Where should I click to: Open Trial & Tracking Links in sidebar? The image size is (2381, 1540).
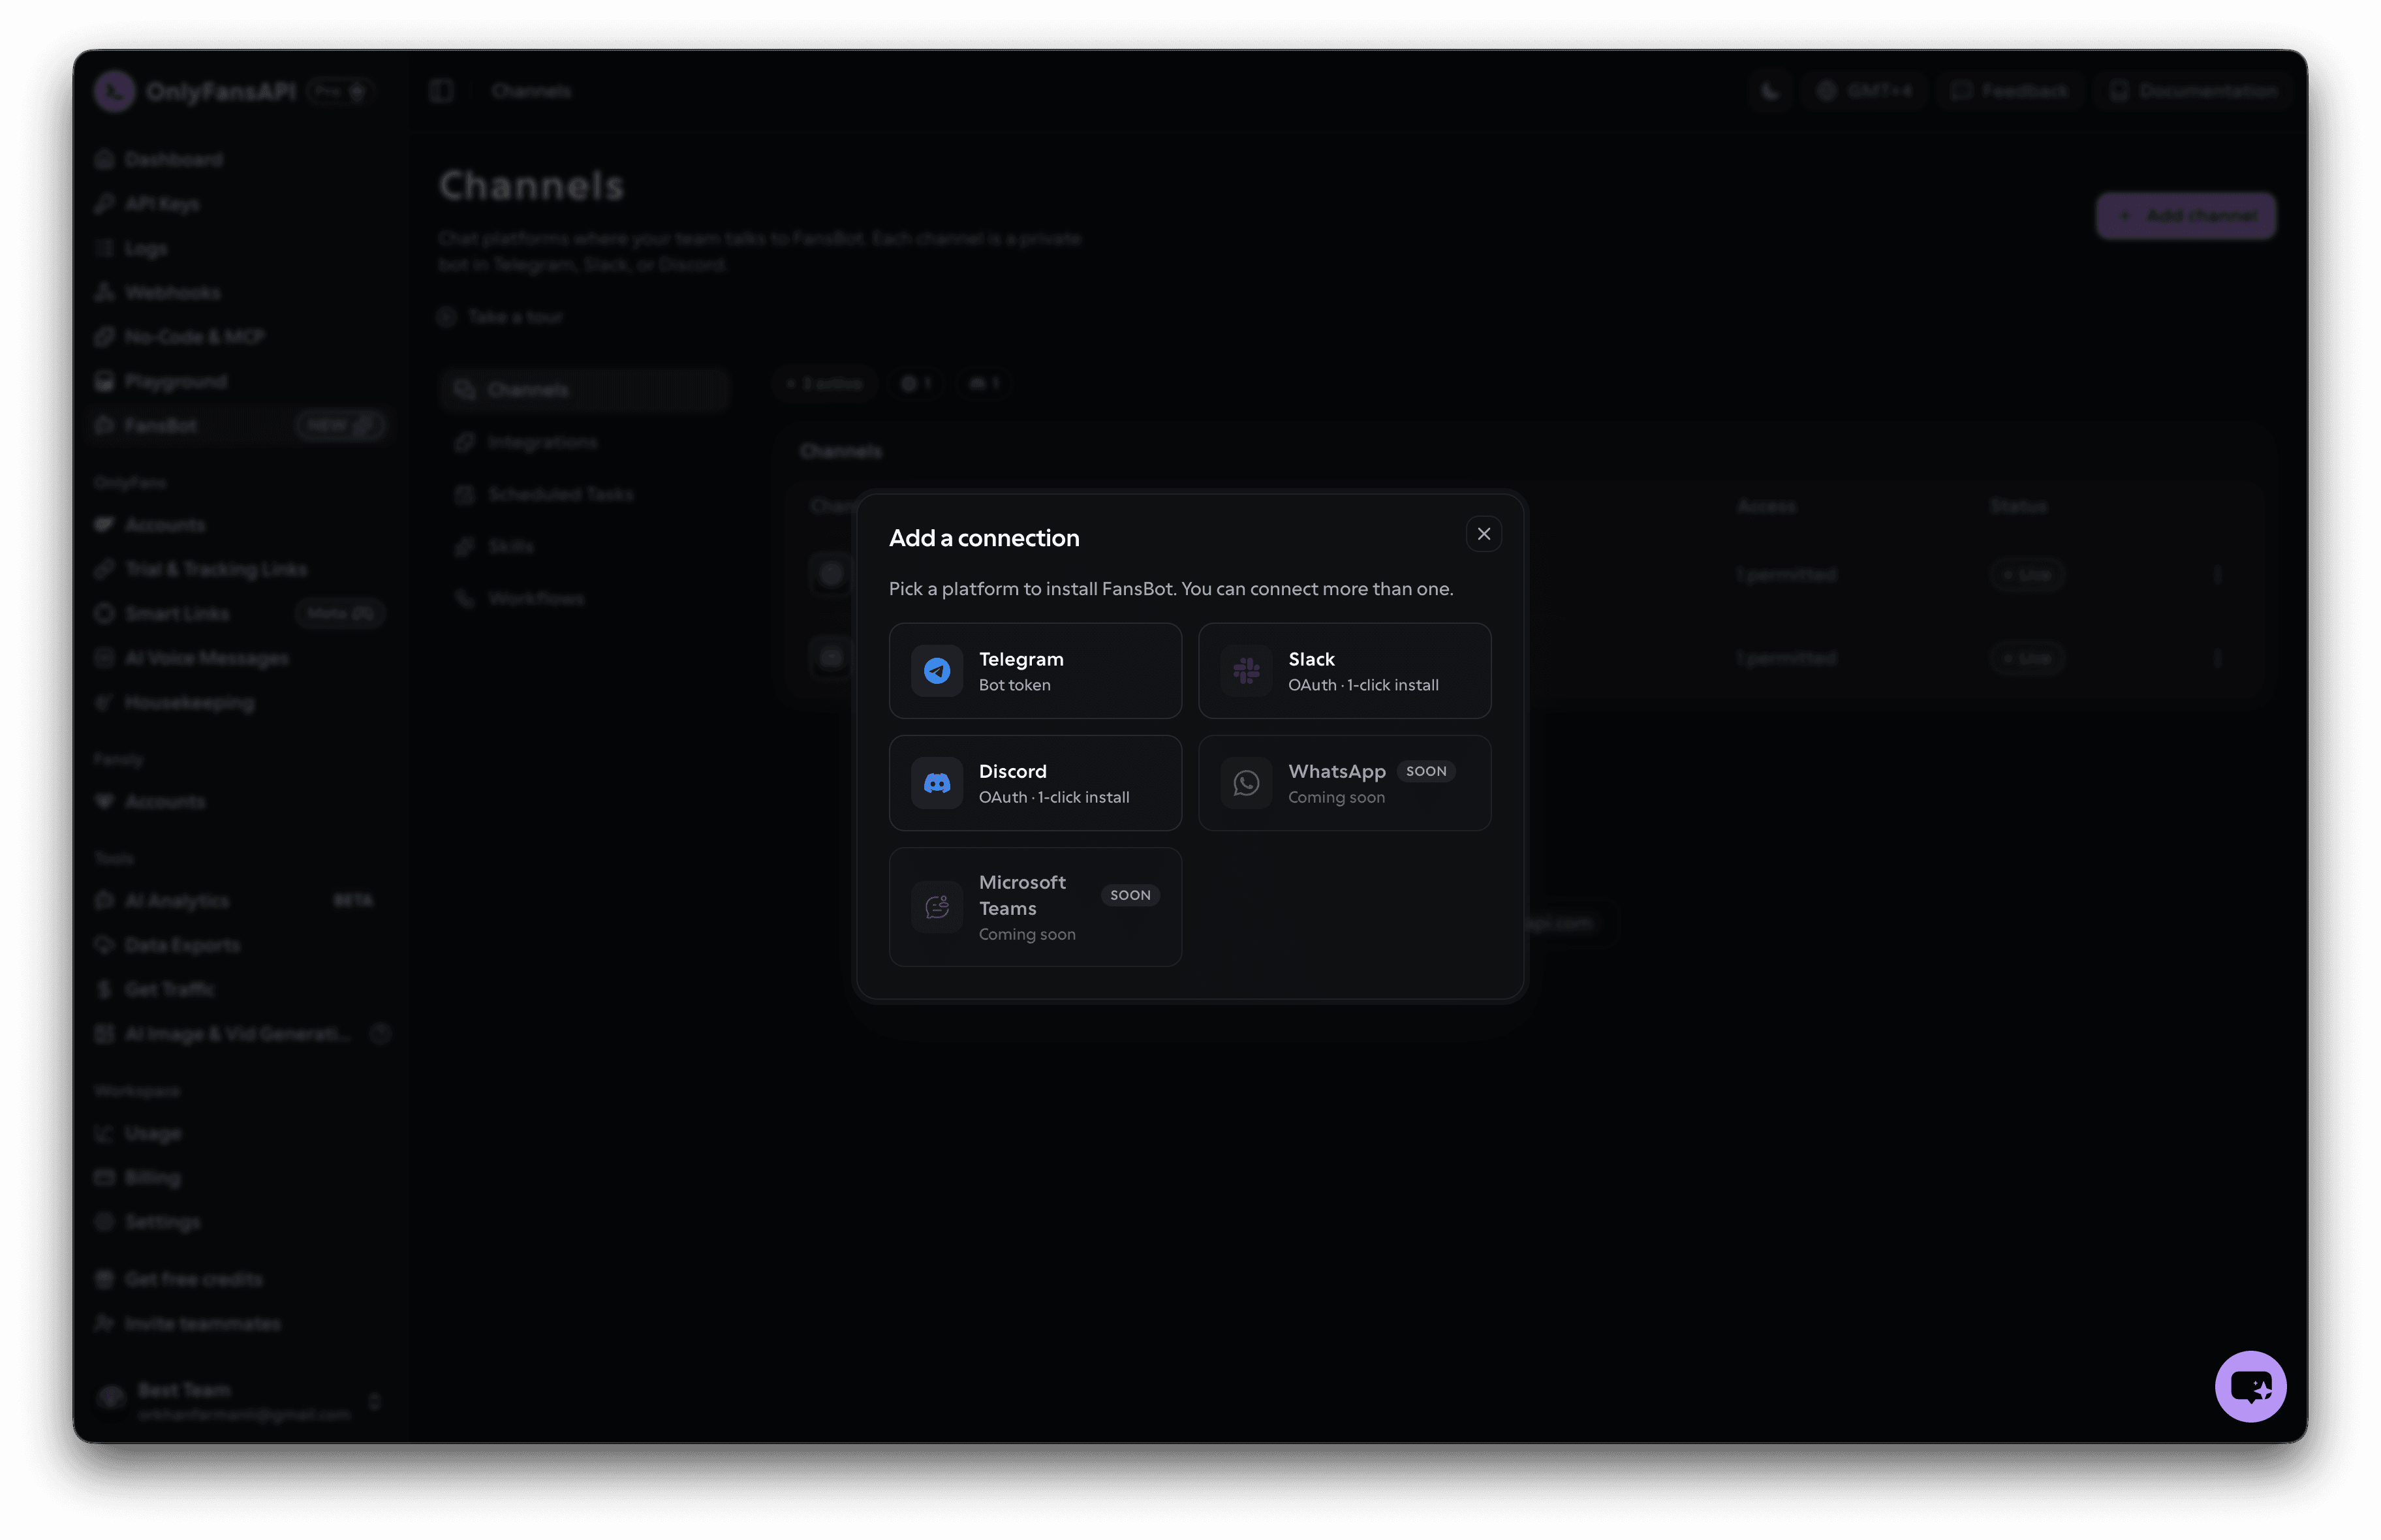point(240,569)
